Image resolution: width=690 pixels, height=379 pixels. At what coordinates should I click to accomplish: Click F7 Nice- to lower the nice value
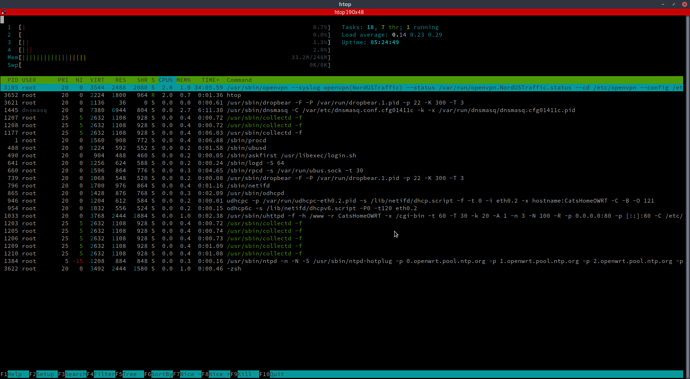(x=187, y=374)
